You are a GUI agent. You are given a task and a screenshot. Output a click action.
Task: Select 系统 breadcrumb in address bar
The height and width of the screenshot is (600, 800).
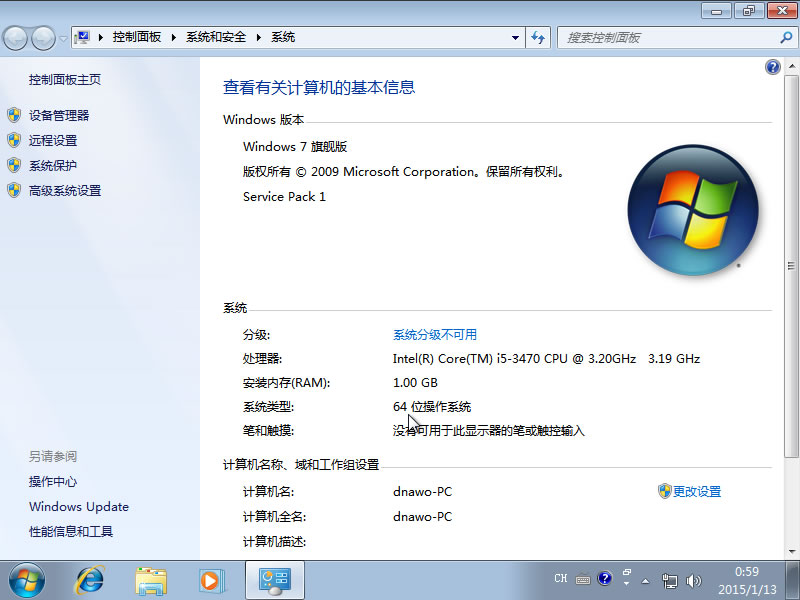click(x=283, y=37)
